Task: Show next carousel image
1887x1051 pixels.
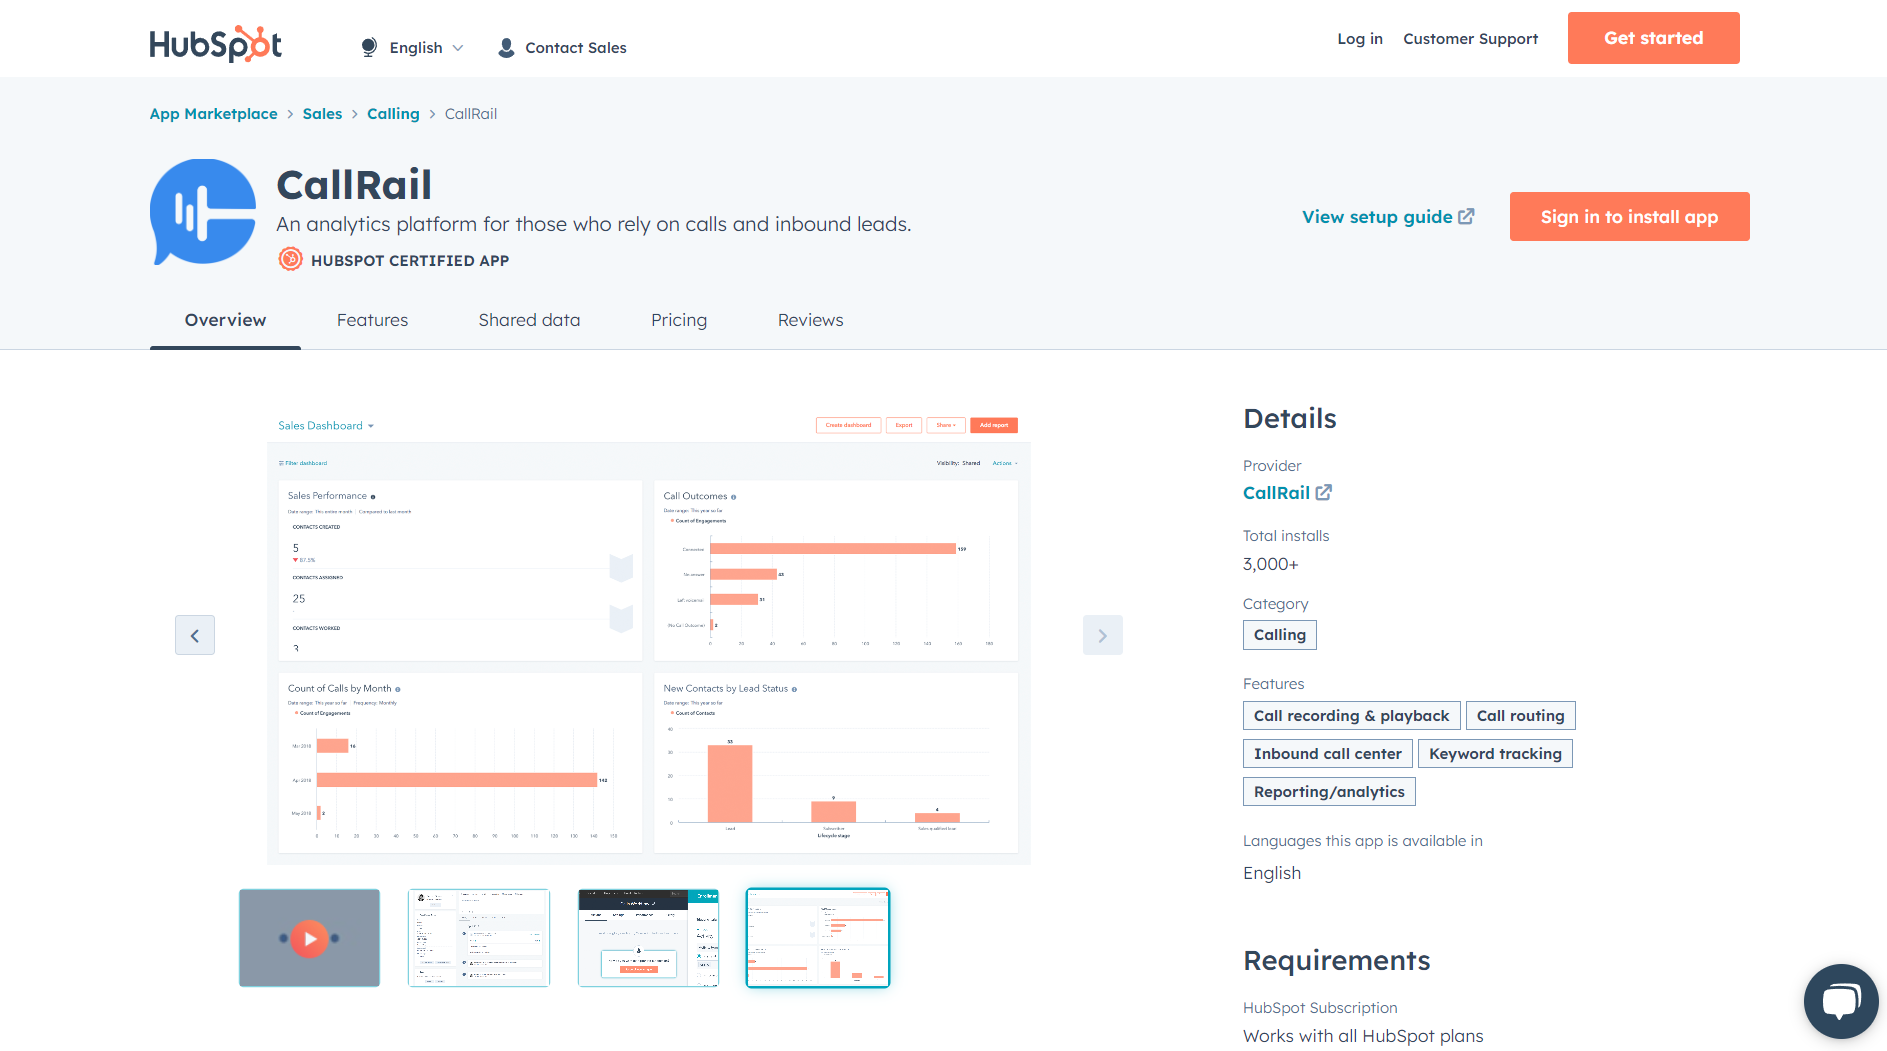Action: [1103, 635]
